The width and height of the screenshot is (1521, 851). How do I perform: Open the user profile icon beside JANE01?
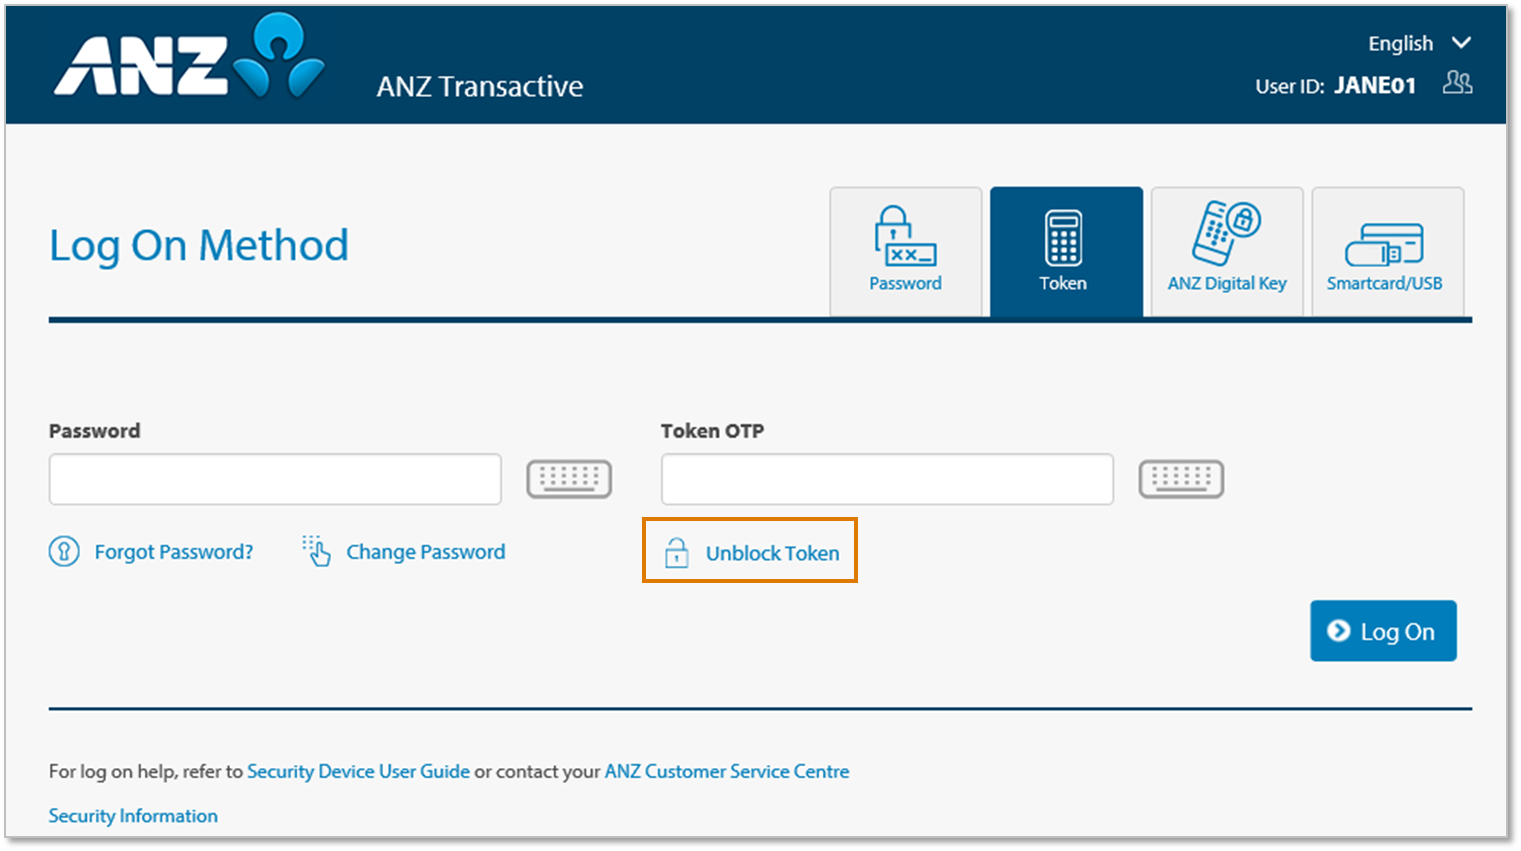click(1457, 83)
